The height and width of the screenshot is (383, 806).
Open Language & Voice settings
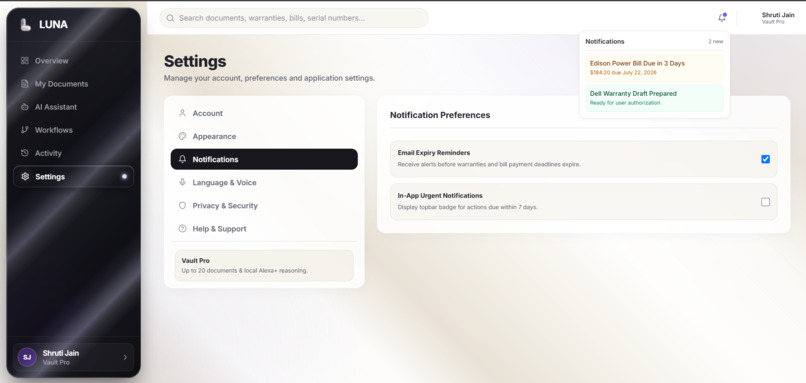264,183
